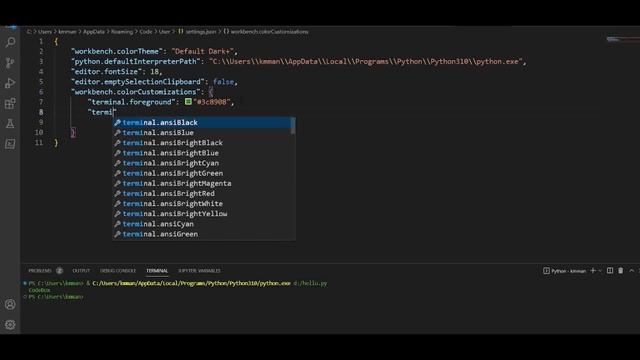Open the Search view in the activity bar
Image resolution: width=640 pixels, height=360 pixels.
[x=10, y=42]
